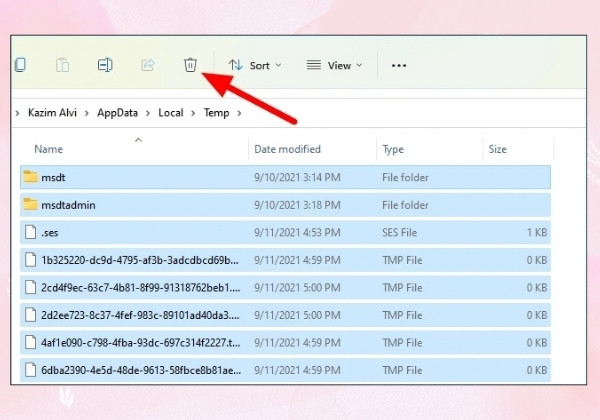Image resolution: width=600 pixels, height=420 pixels.
Task: Click SES File type cell
Action: coord(399,233)
